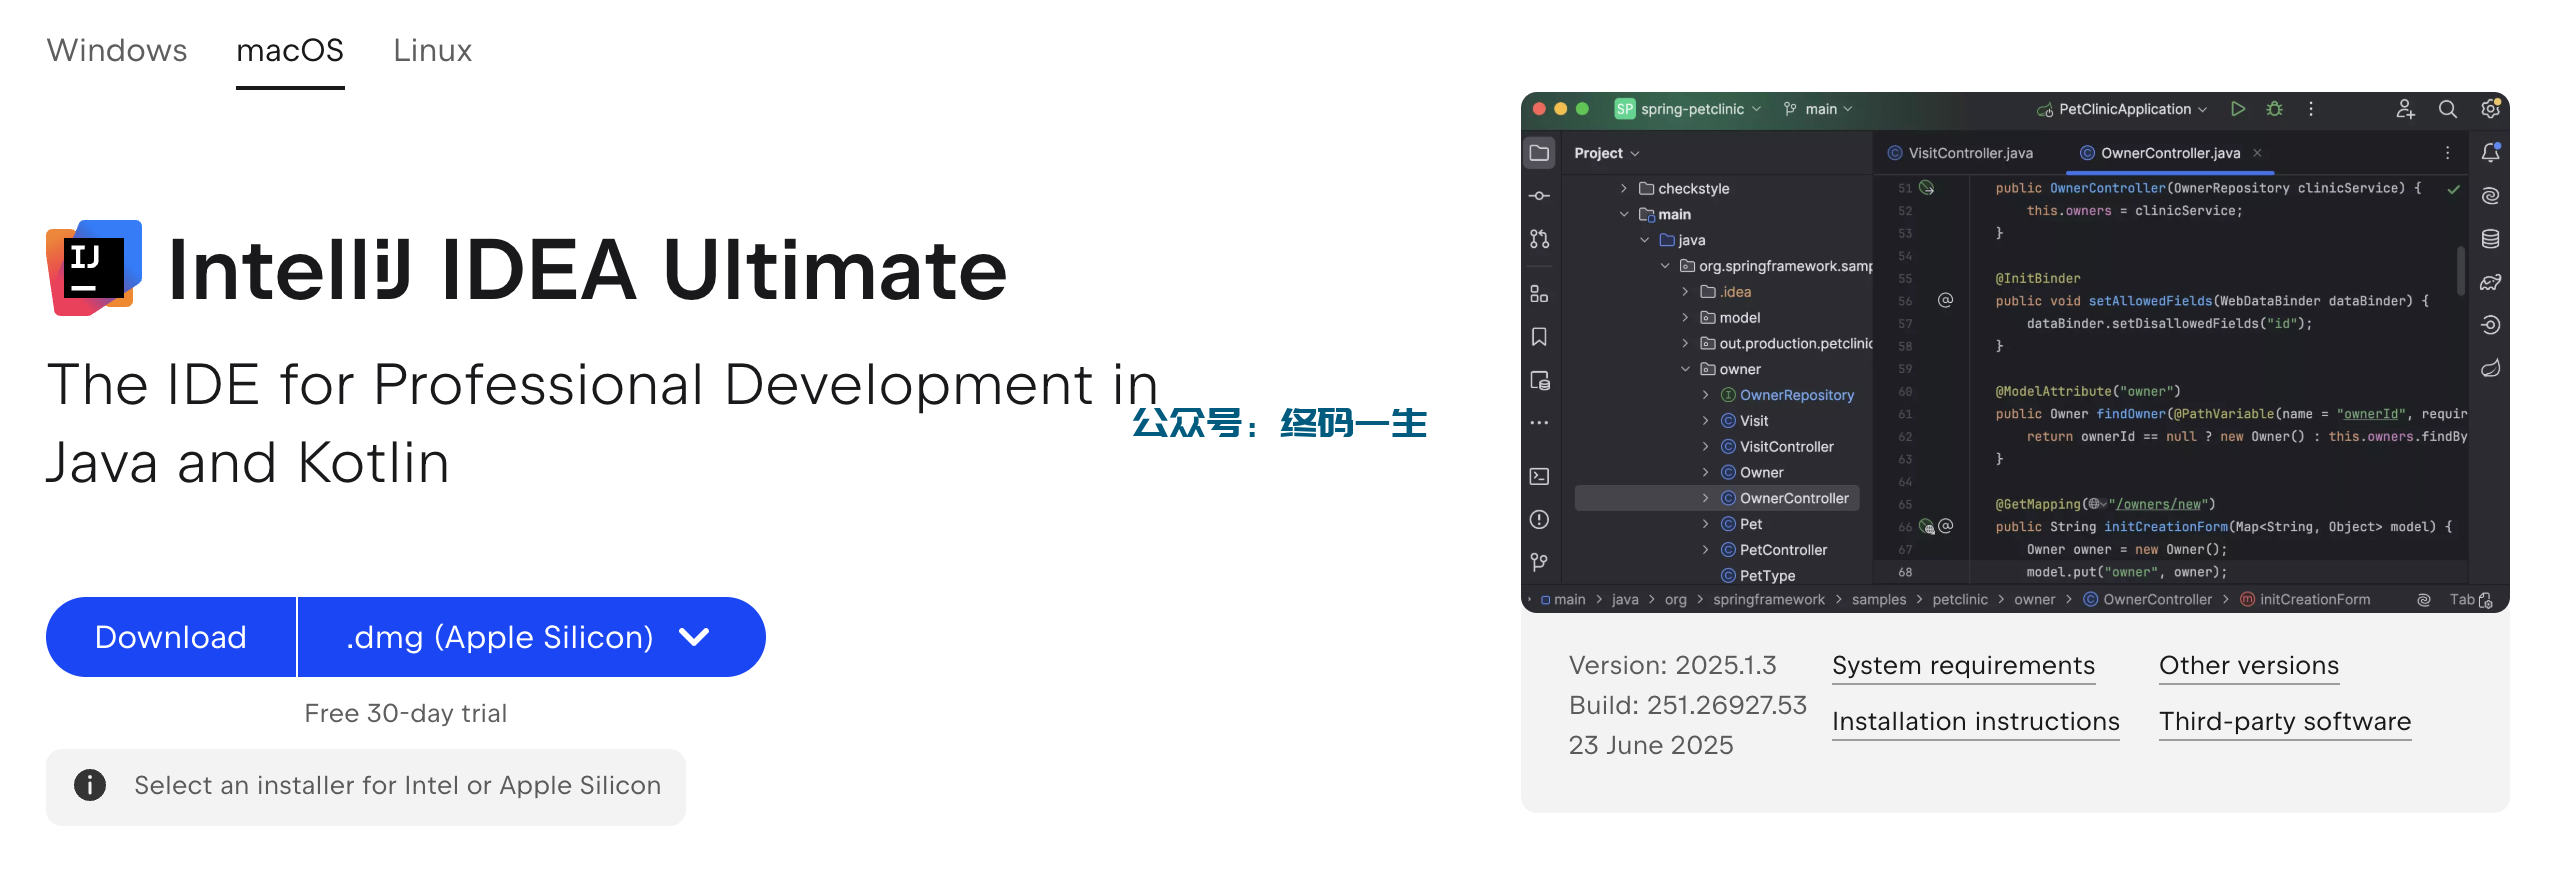Open Installation instructions link
2560x874 pixels.
click(x=1975, y=722)
